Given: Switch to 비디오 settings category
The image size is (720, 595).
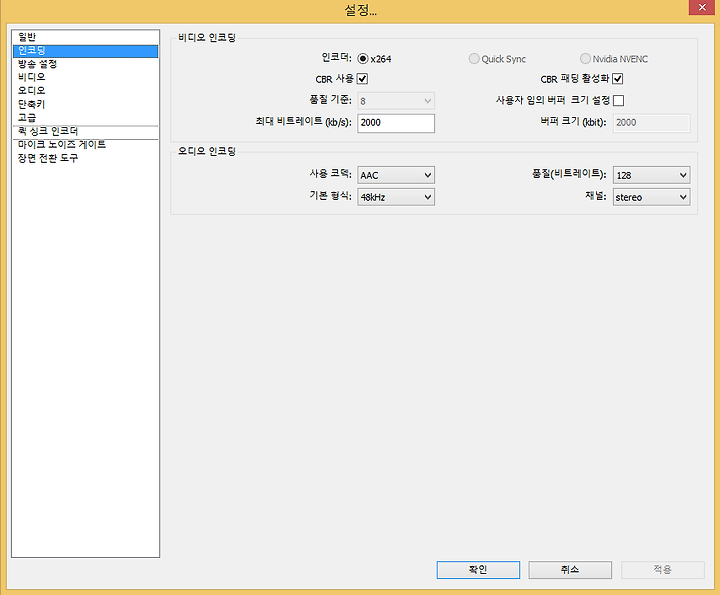Looking at the screenshot, I should click(x=85, y=77).
